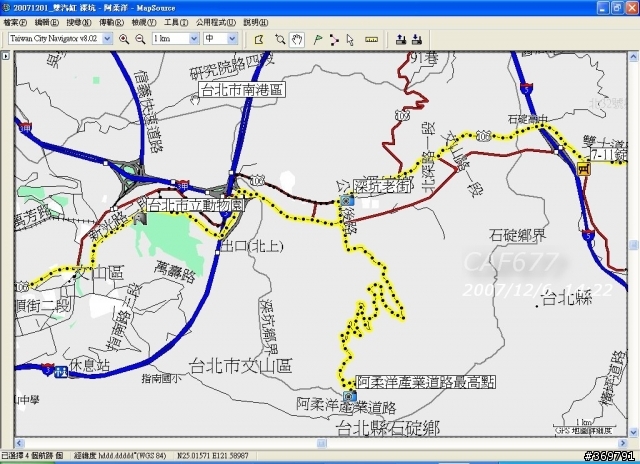This screenshot has width=640, height=464.
Task: Open the 中 detail level dropdown
Action: point(232,39)
